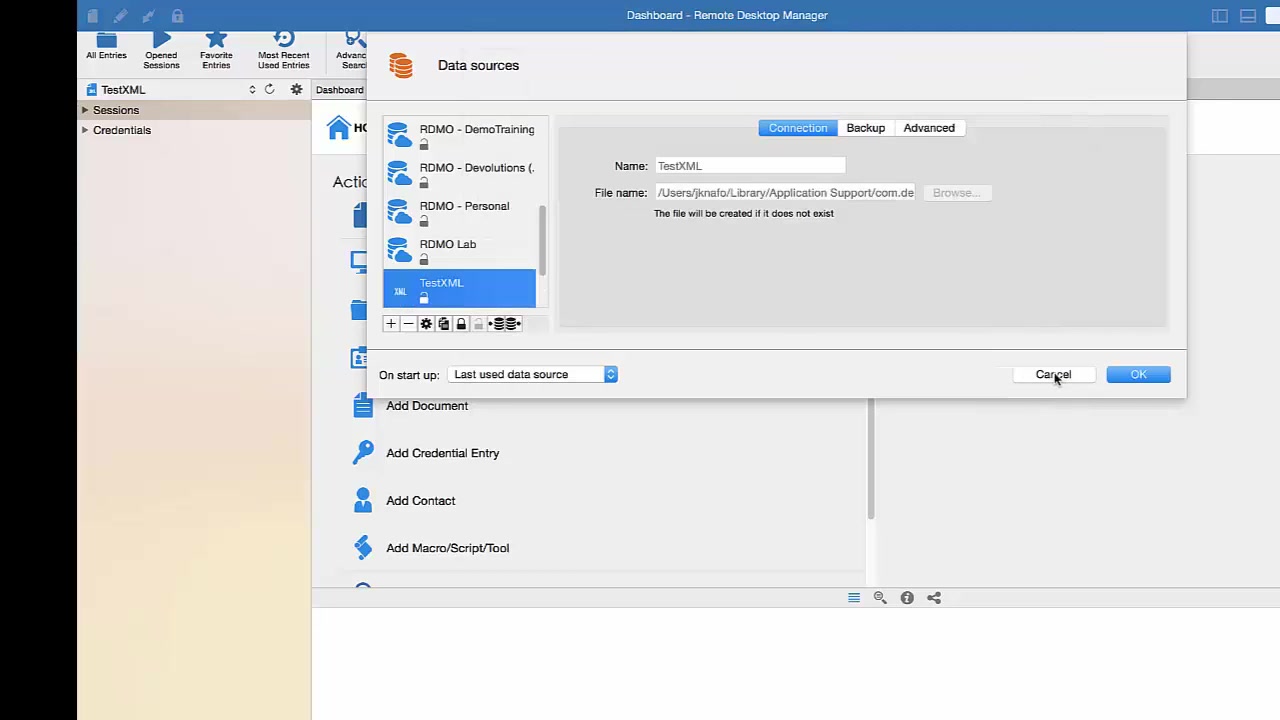1280x720 pixels.
Task: Click the minus icon to remove the data source
Action: (408, 323)
